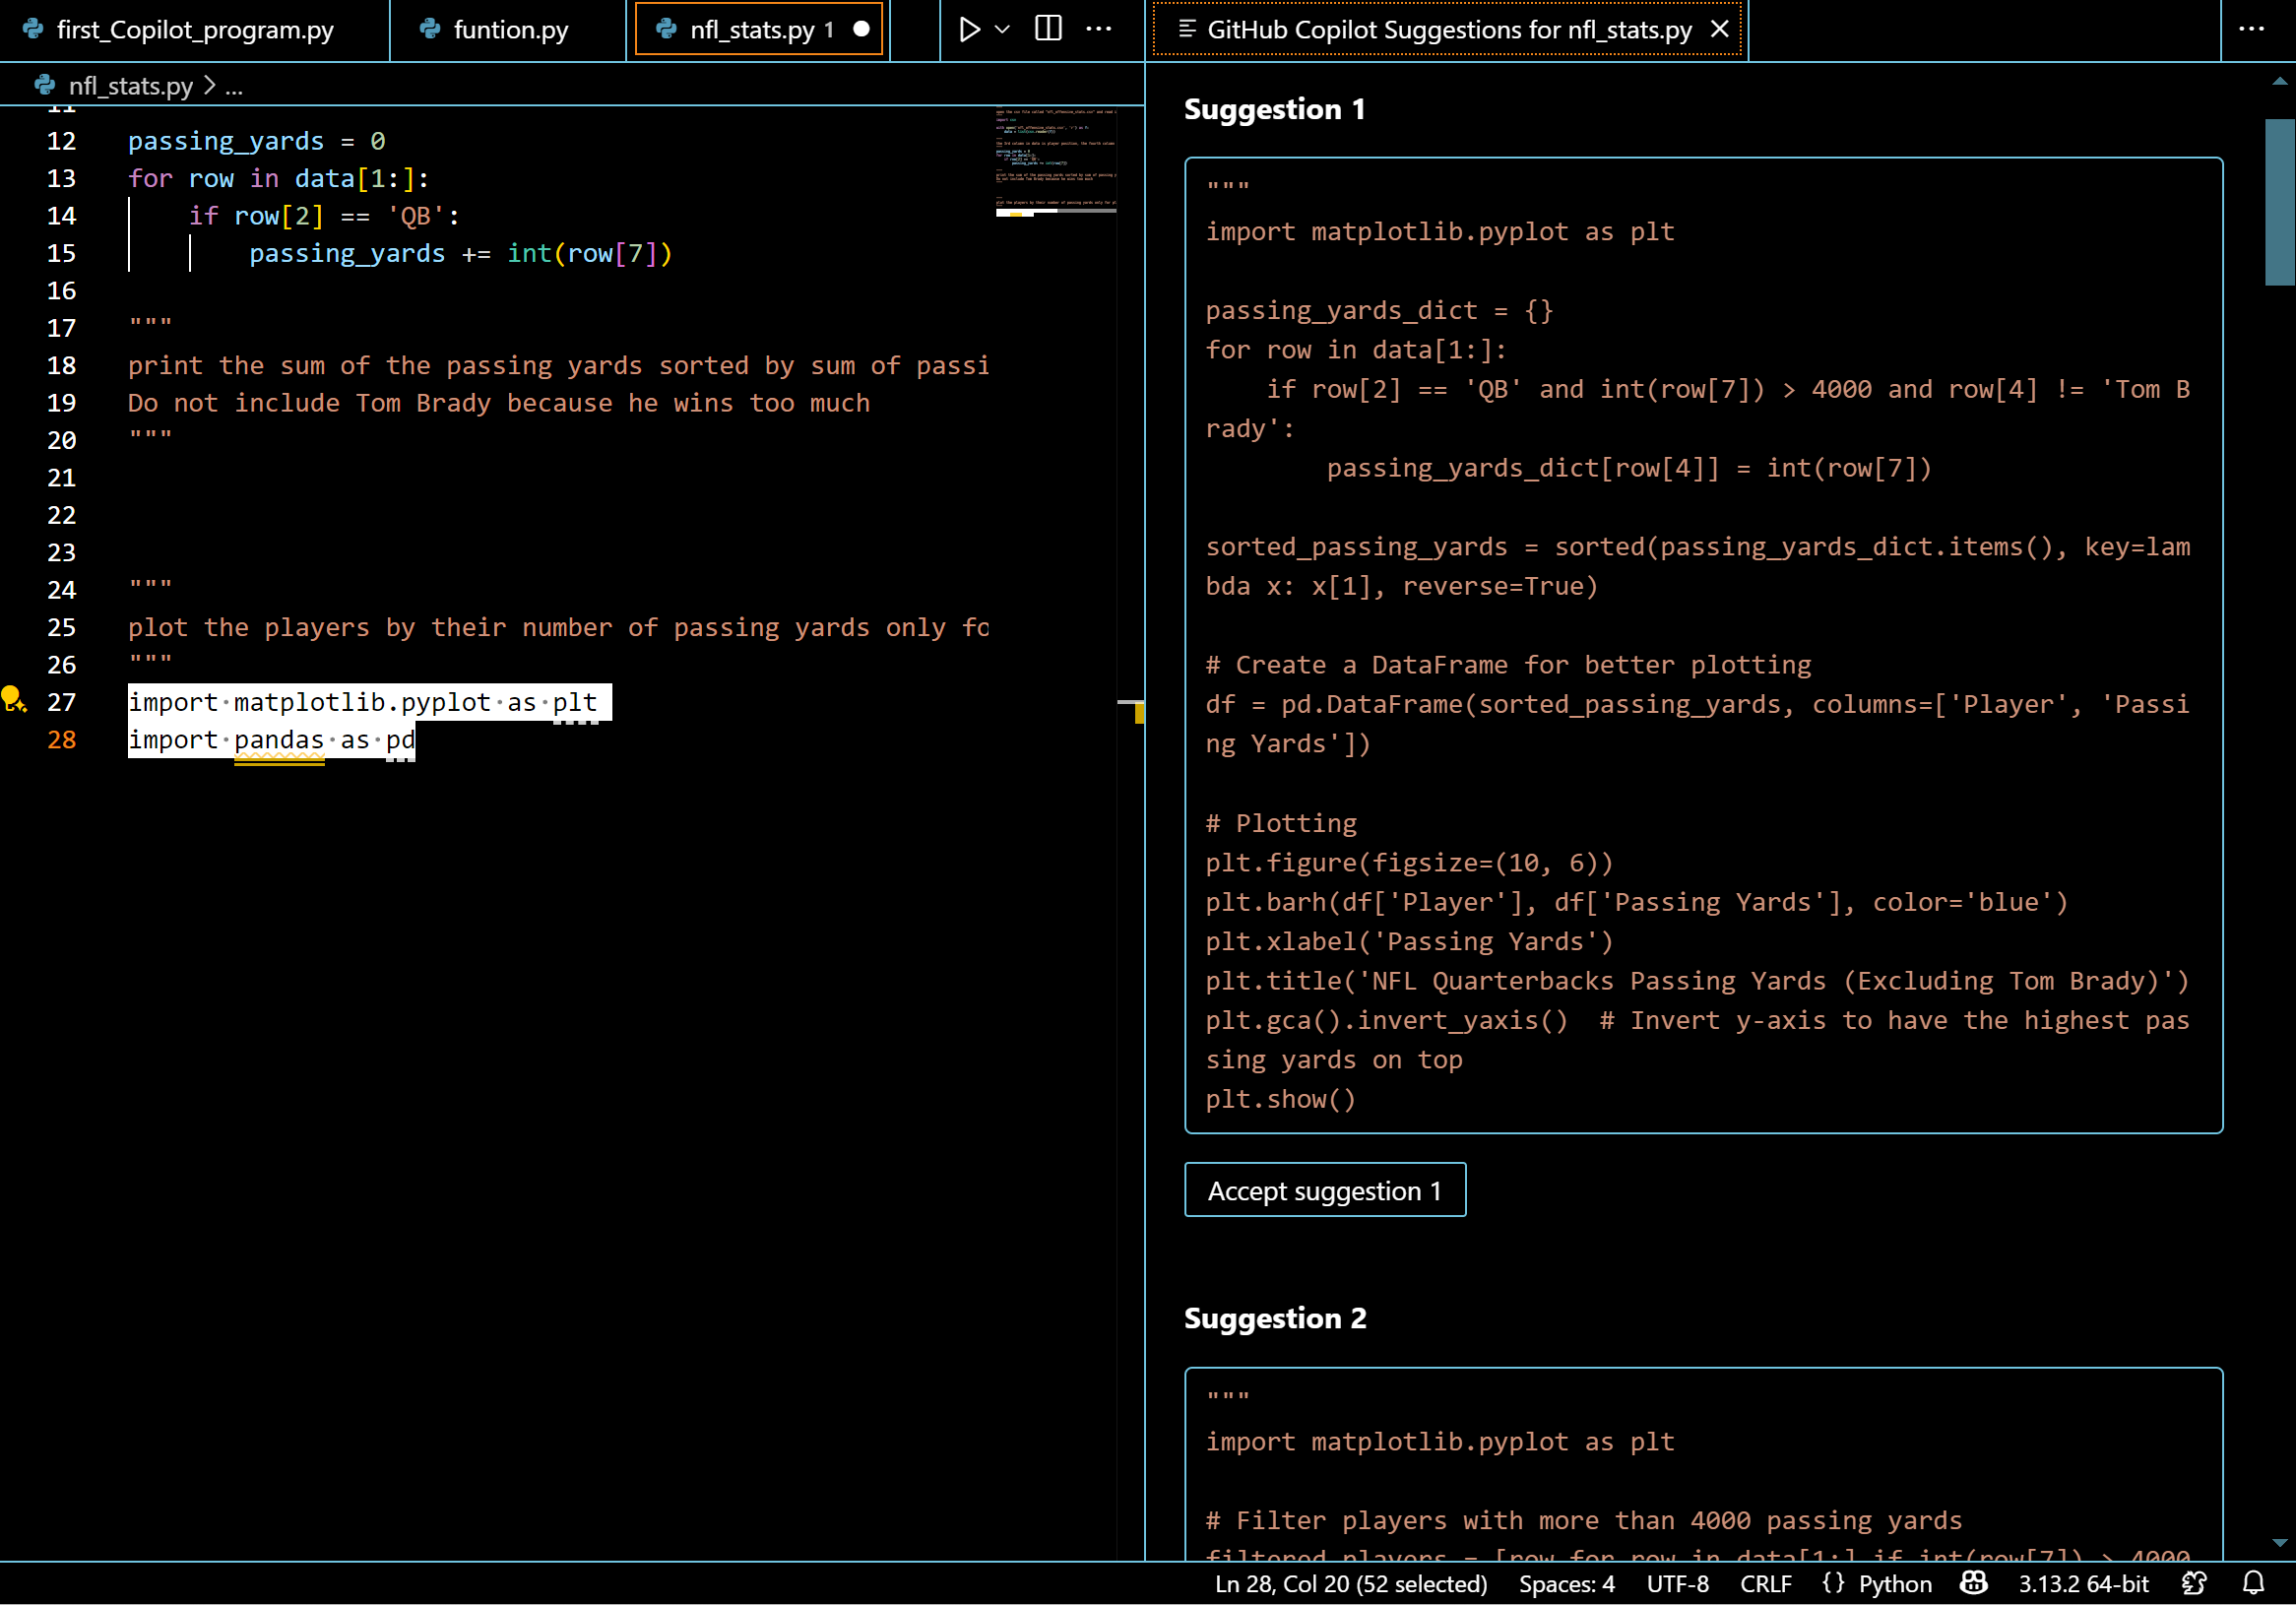Expand the run button dropdown arrow
Image resolution: width=2296 pixels, height=1605 pixels.
[x=1002, y=29]
